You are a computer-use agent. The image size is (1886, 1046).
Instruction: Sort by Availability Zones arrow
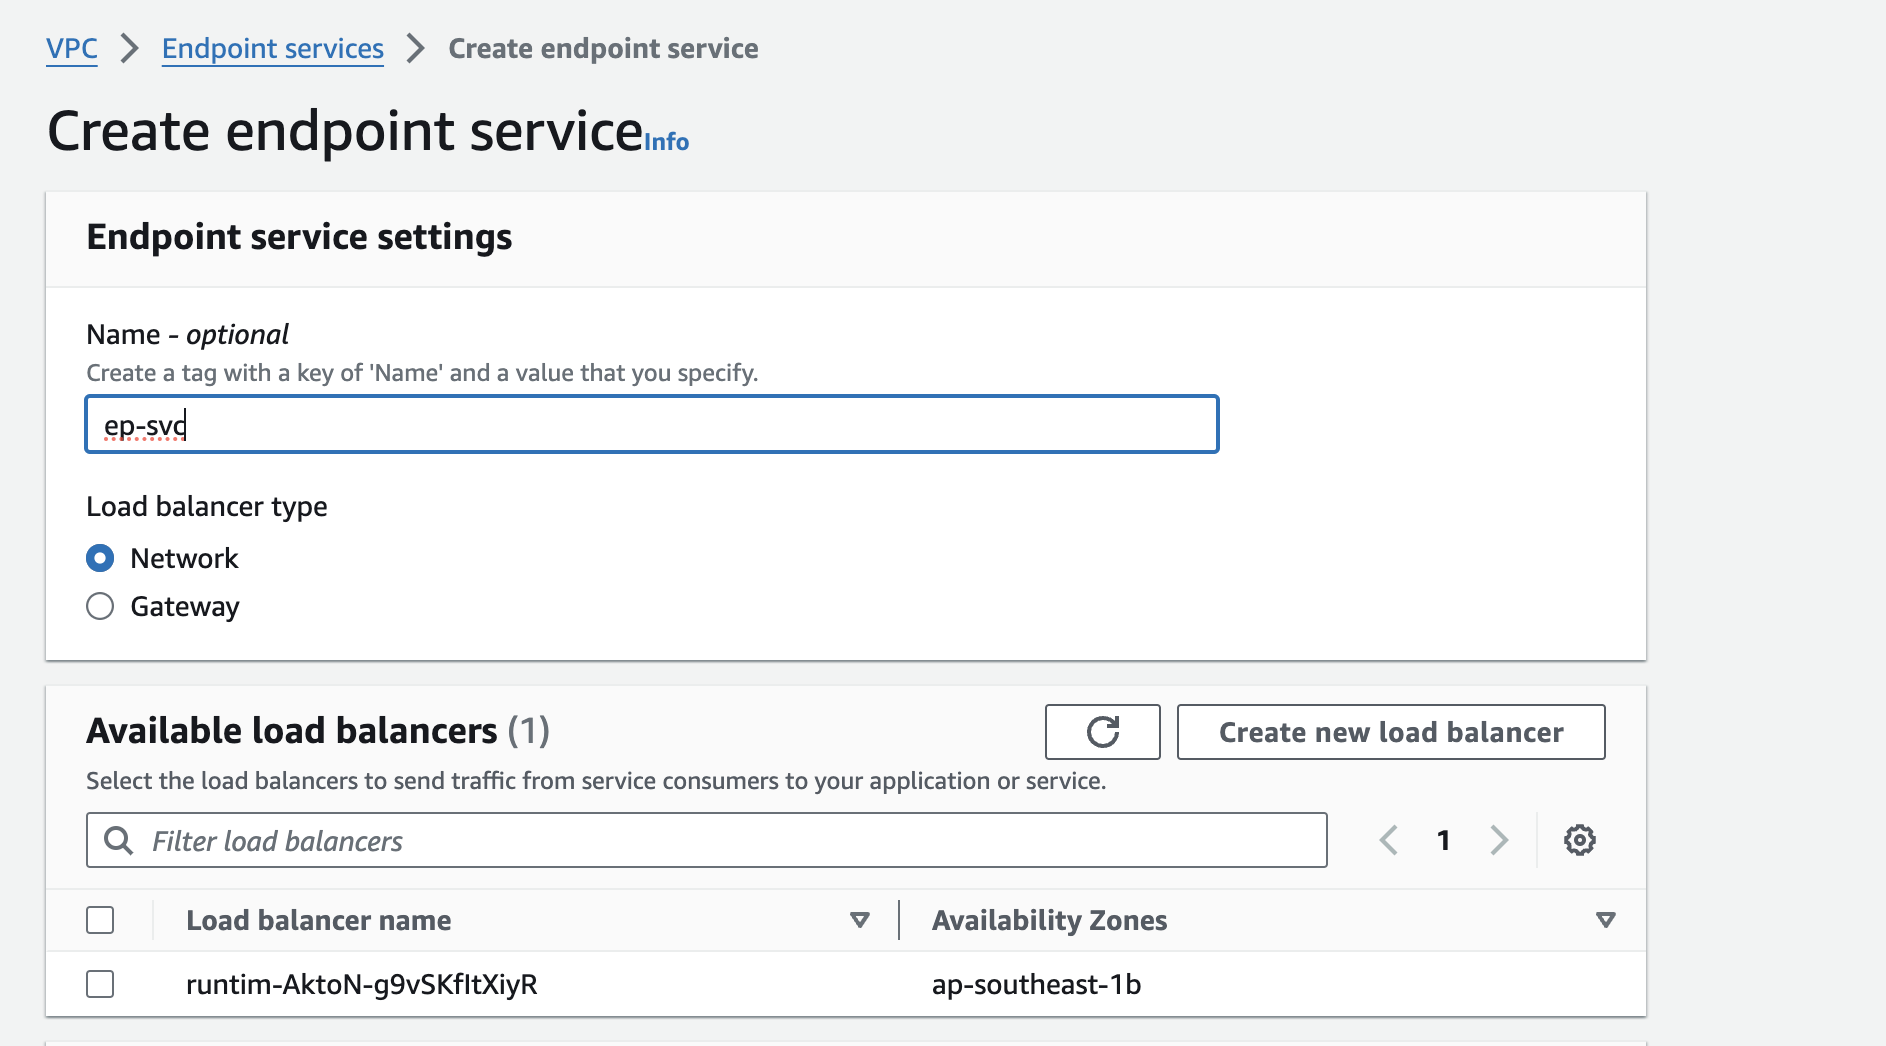[x=1605, y=920]
